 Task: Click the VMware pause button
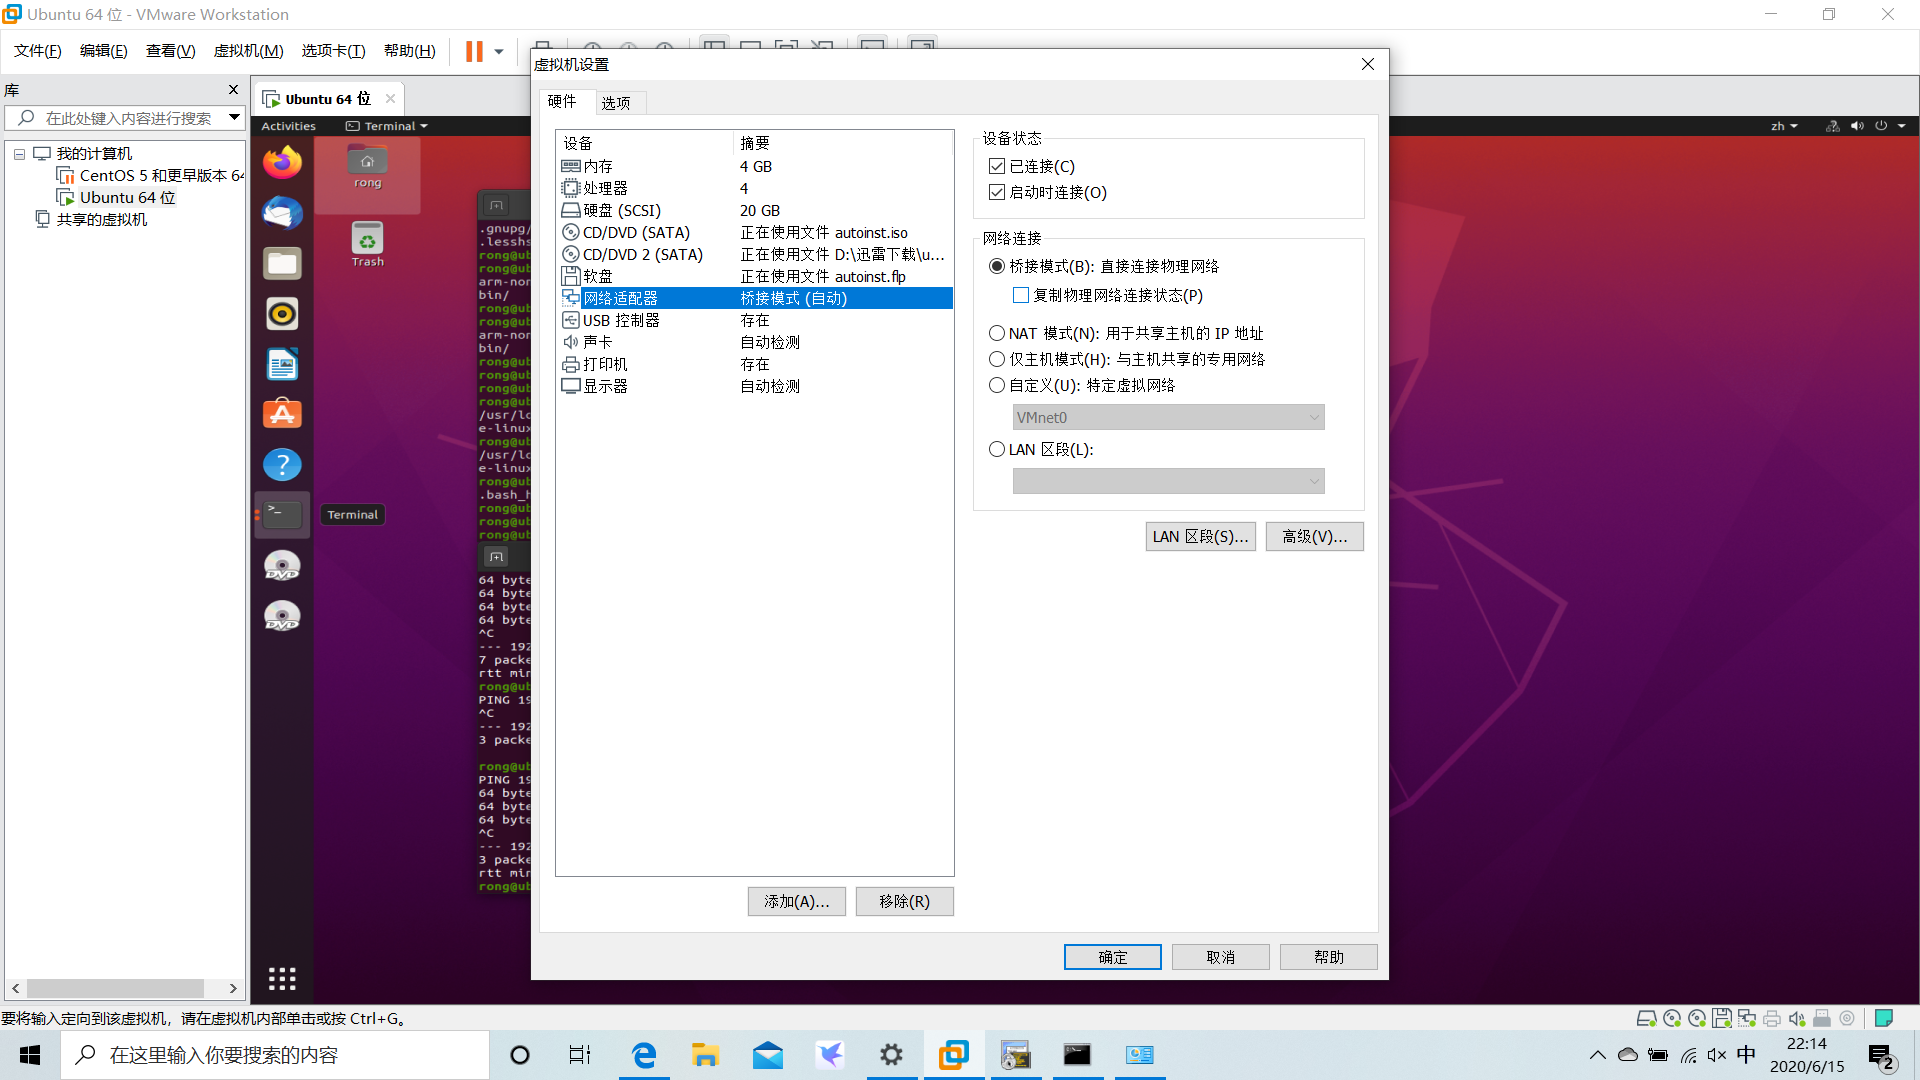click(x=474, y=51)
